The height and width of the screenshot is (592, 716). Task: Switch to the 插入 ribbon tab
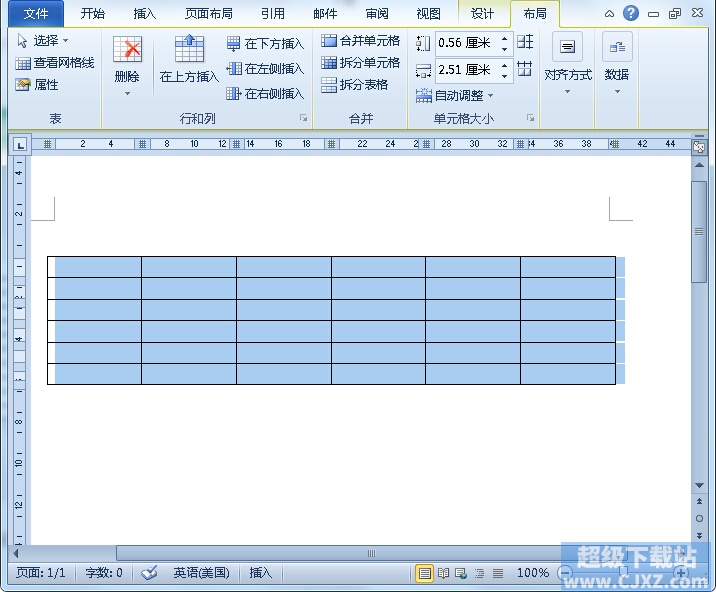[x=145, y=14]
